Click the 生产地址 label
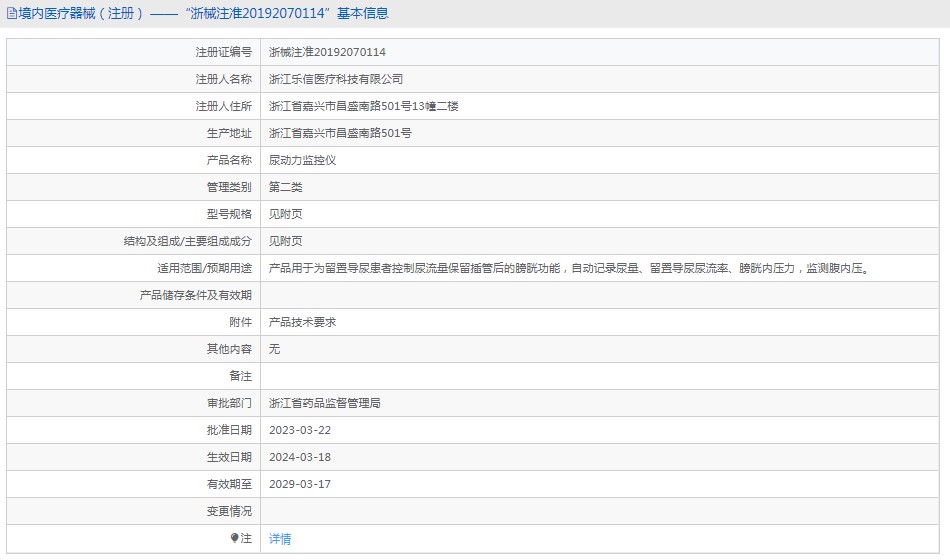950x560 pixels. (x=229, y=133)
